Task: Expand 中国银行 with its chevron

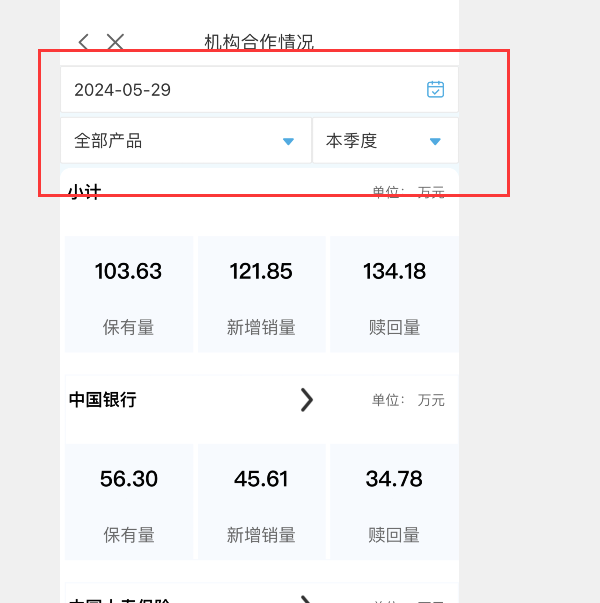Action: (307, 400)
